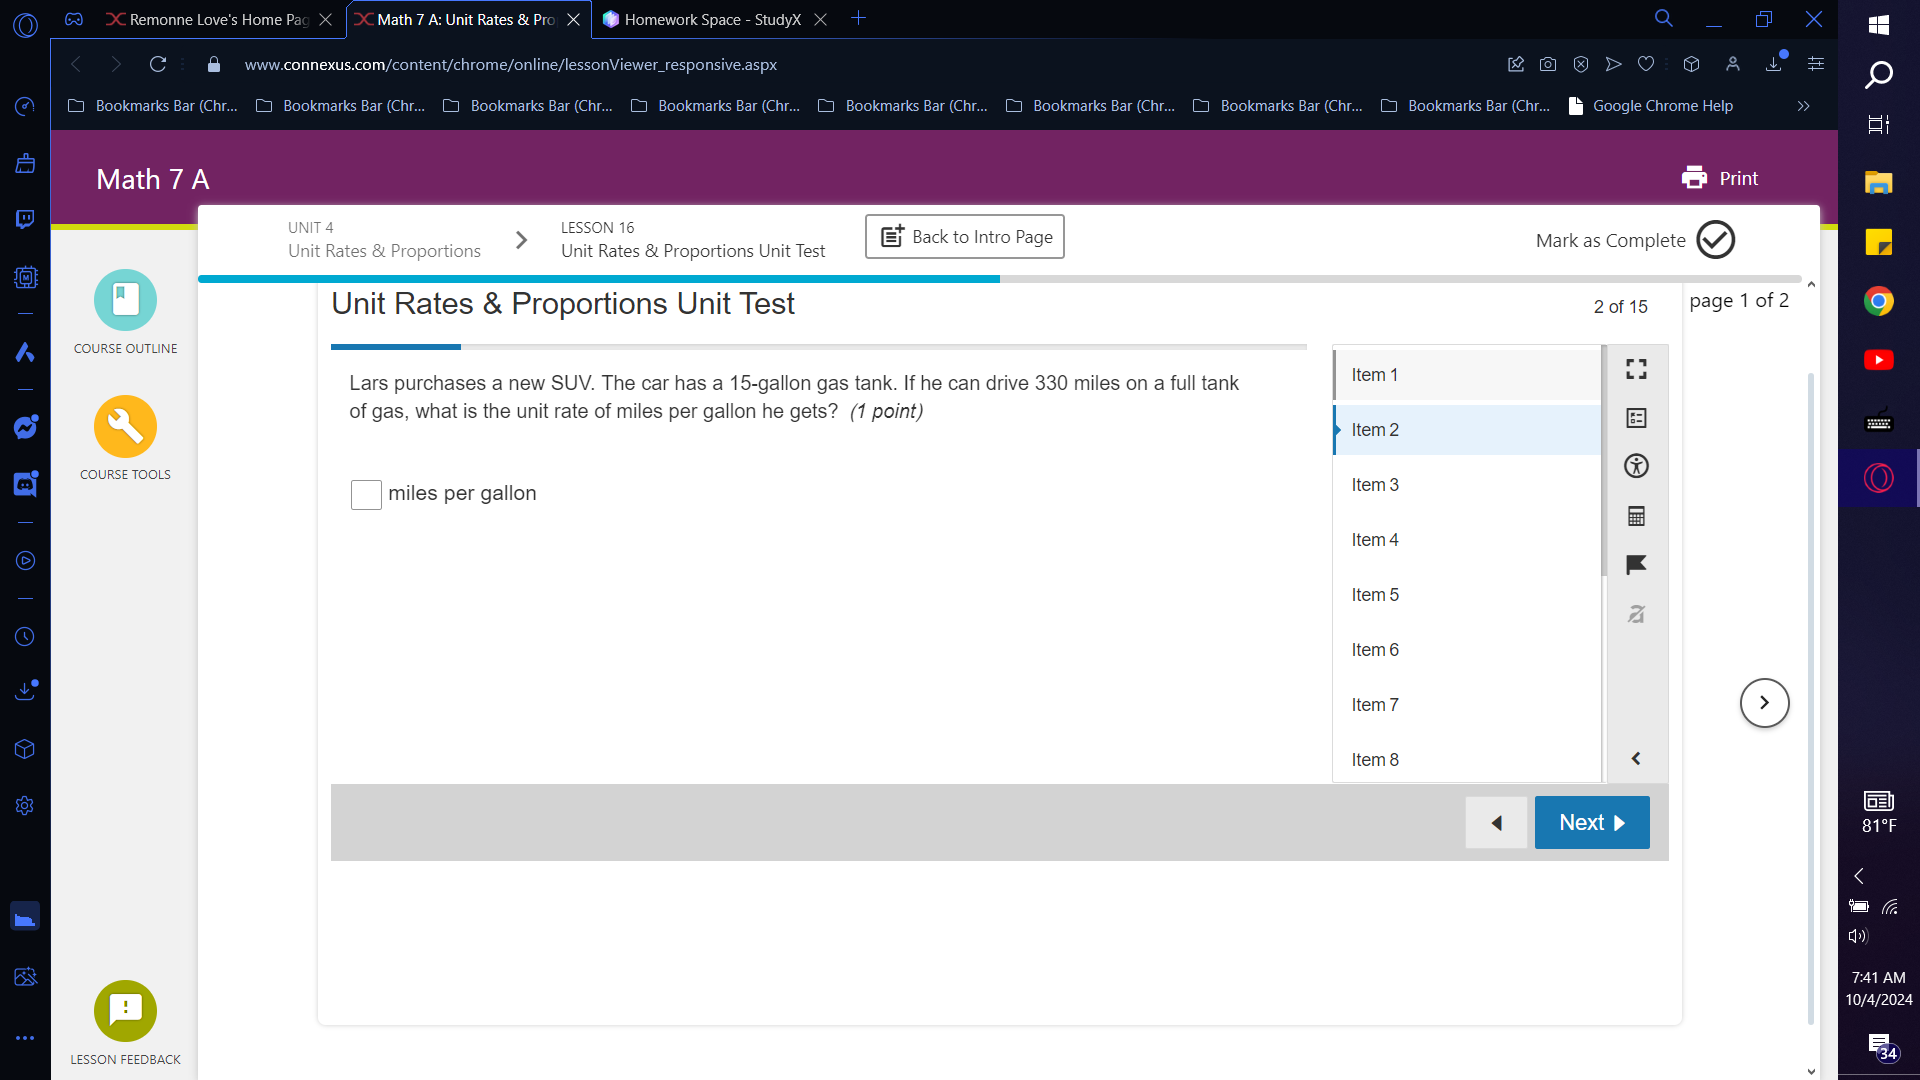Open File Explorer from taskbar
The height and width of the screenshot is (1080, 1920).
1879,182
